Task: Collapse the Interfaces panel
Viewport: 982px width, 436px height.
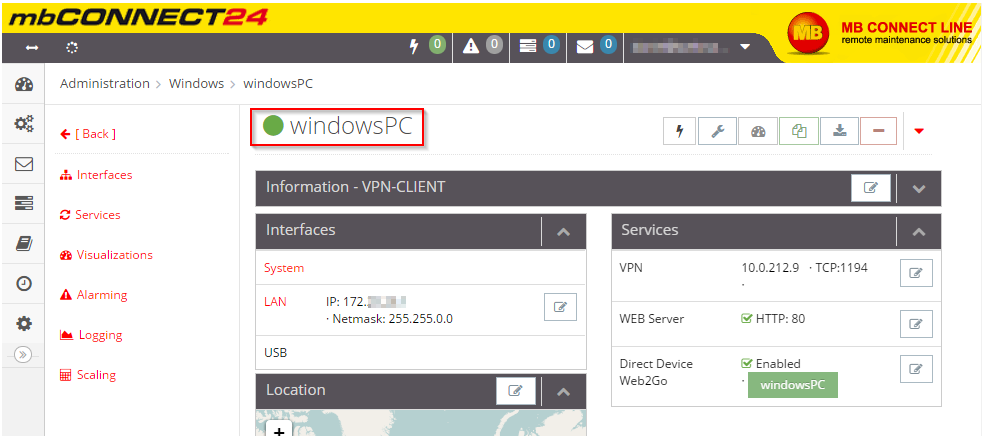Action: click(564, 232)
